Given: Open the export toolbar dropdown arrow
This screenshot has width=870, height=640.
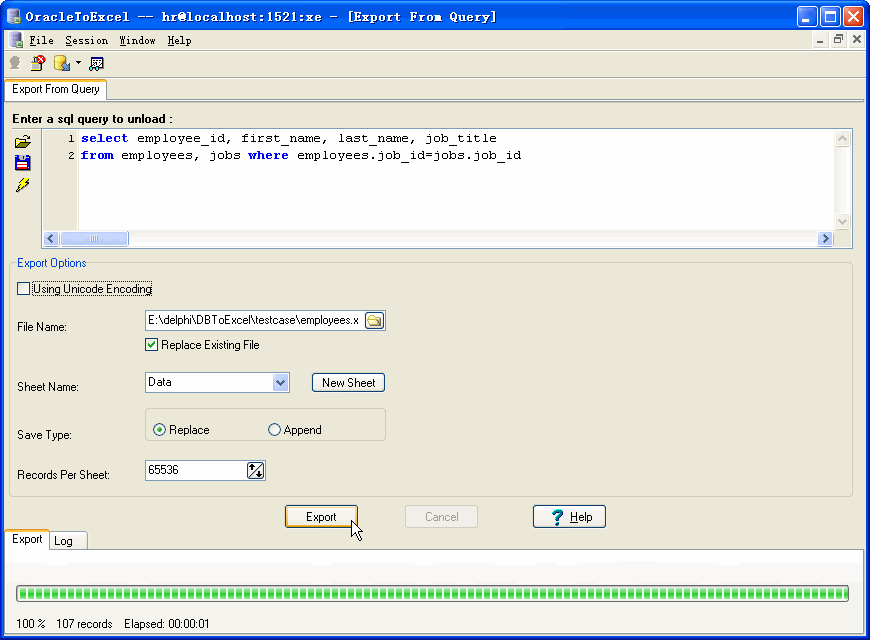Looking at the screenshot, I should coord(78,63).
